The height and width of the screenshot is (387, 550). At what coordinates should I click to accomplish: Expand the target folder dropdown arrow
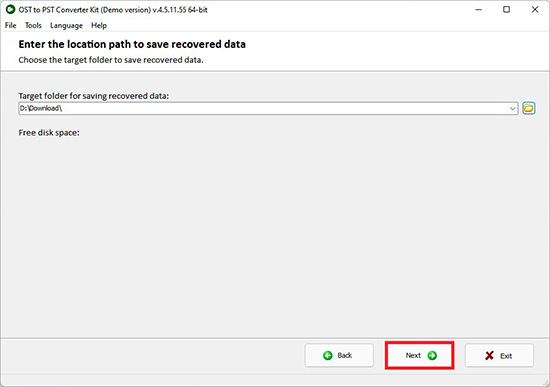tap(512, 108)
